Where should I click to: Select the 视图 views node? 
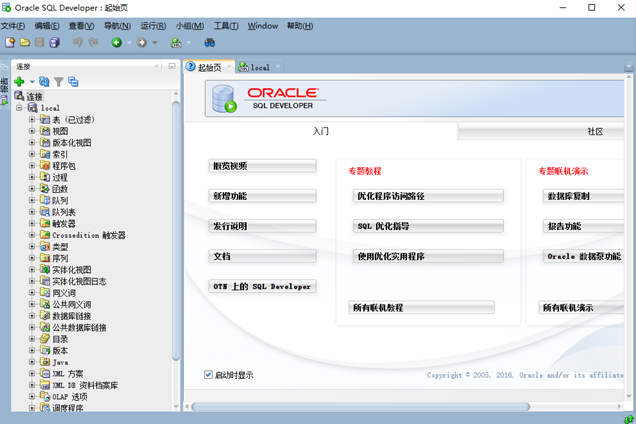(60, 131)
